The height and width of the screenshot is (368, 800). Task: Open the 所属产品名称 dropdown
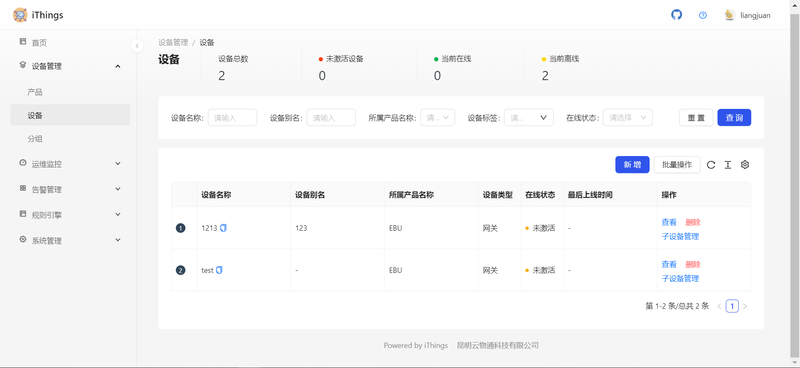pyautogui.click(x=437, y=117)
